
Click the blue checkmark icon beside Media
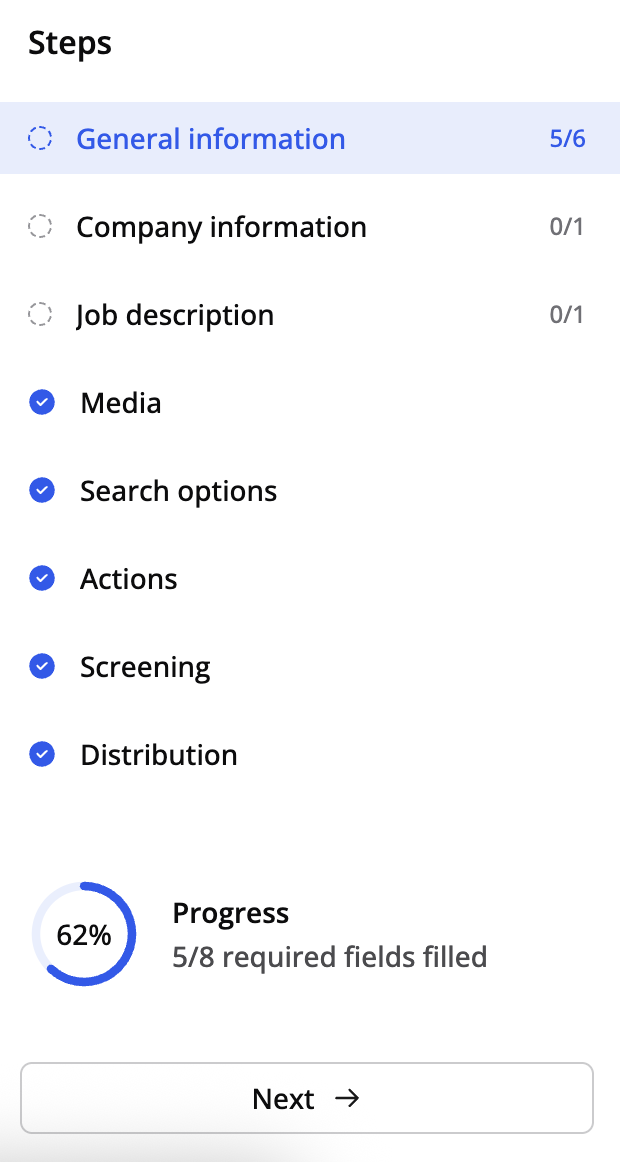42,403
